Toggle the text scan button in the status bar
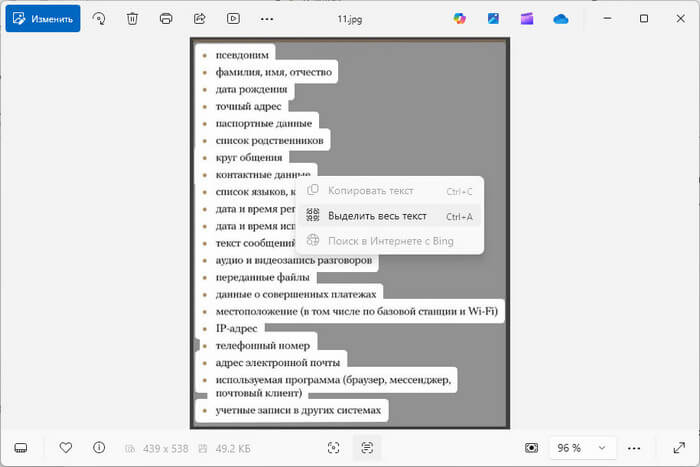 tap(367, 447)
